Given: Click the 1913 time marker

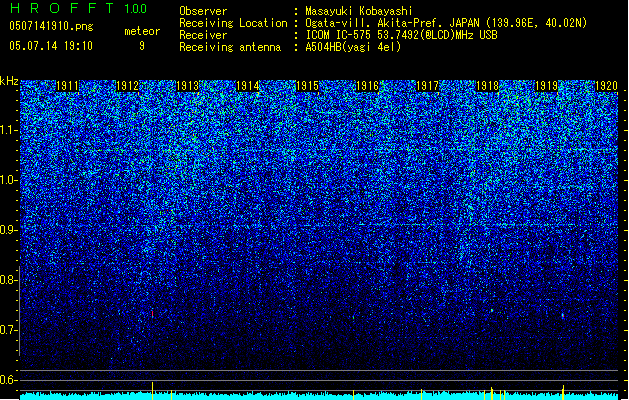Looking at the screenshot, I should coord(187,86).
